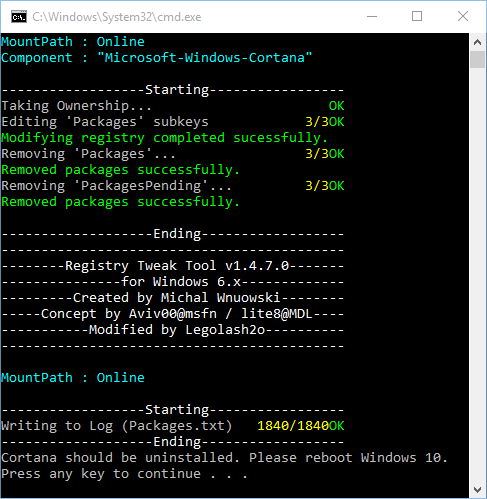The width and height of the screenshot is (487, 499).
Task: Click the 'for Windows 6.x' text
Action: point(181,282)
